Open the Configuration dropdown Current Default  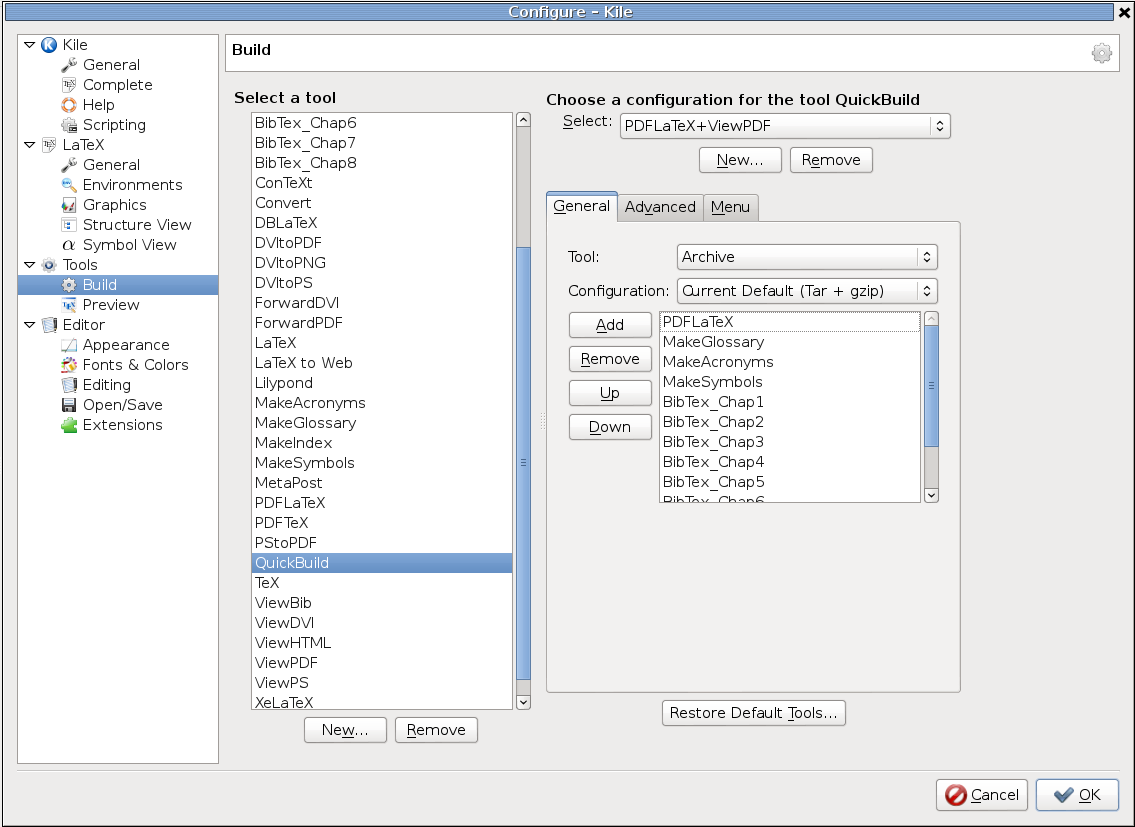point(807,291)
